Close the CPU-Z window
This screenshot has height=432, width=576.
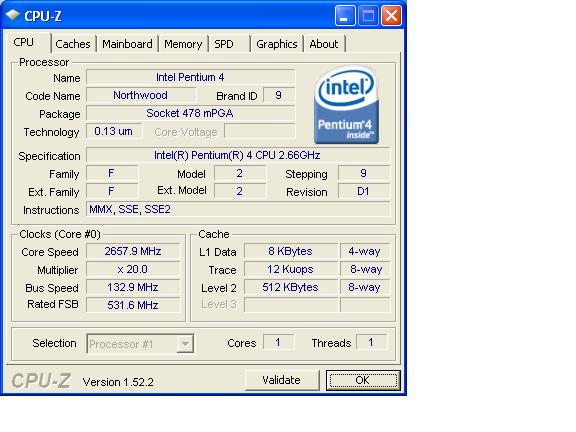click(391, 15)
